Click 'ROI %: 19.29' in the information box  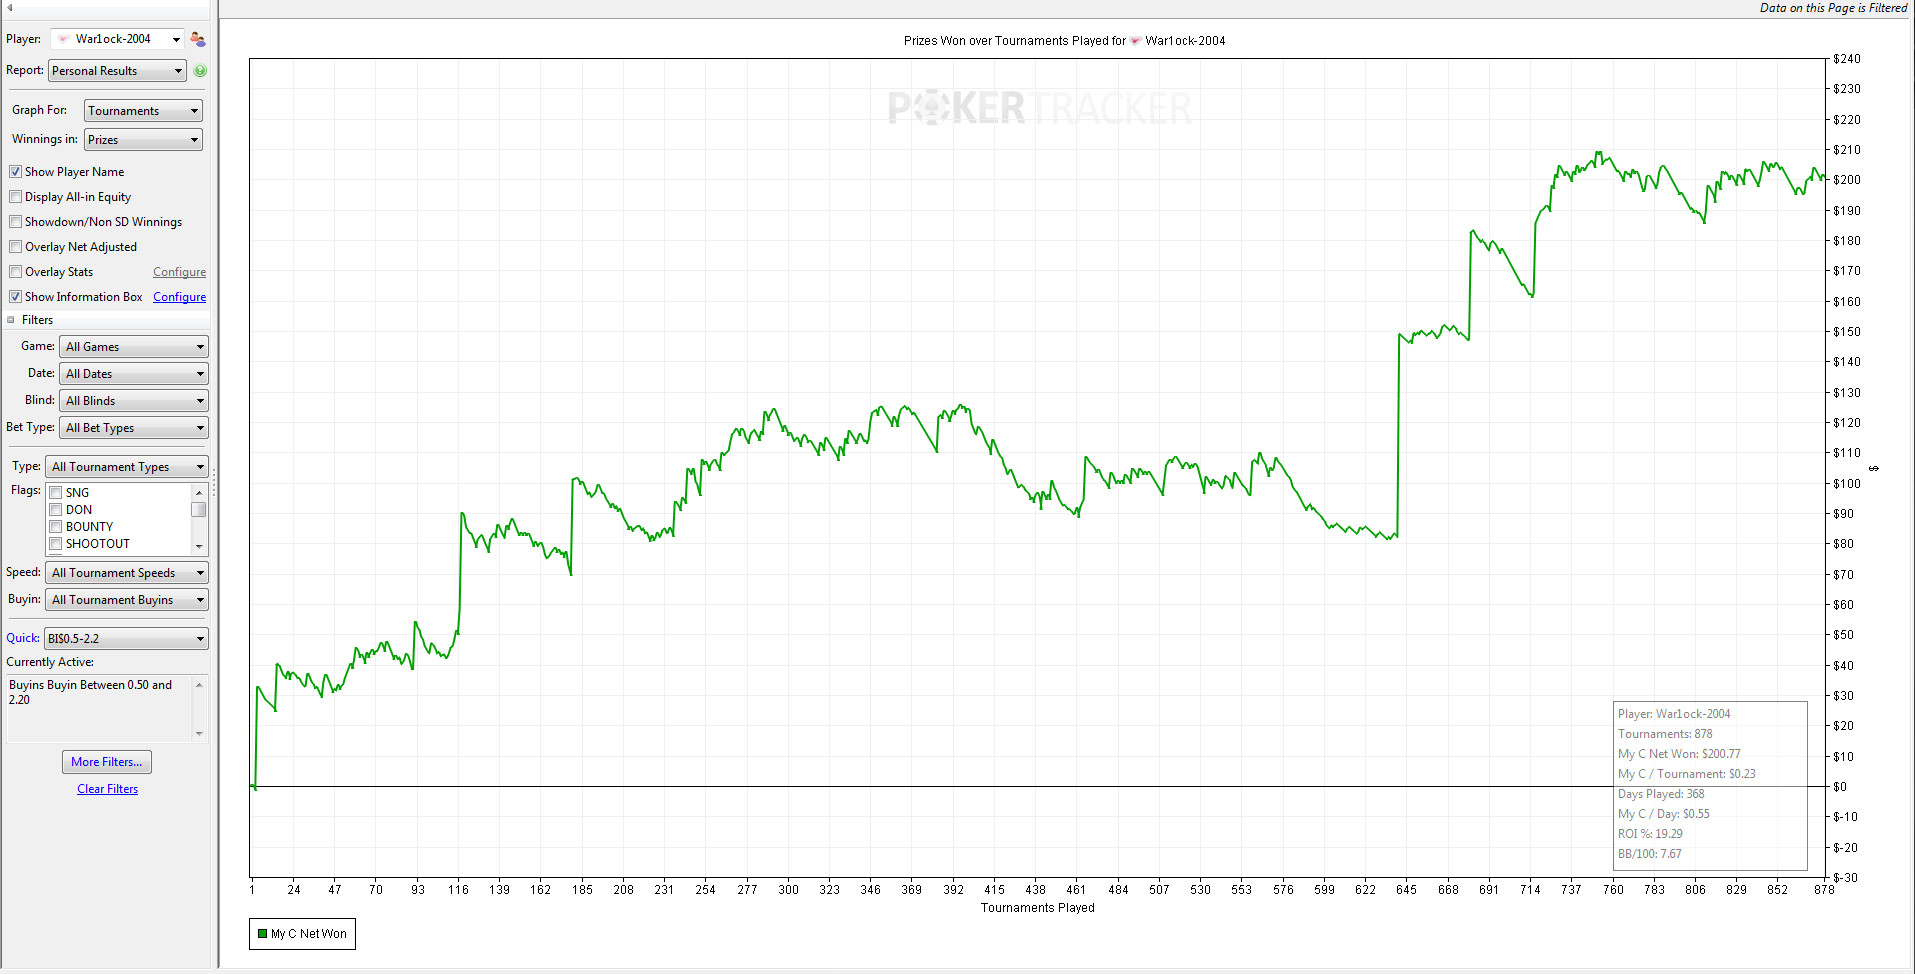coord(1650,834)
